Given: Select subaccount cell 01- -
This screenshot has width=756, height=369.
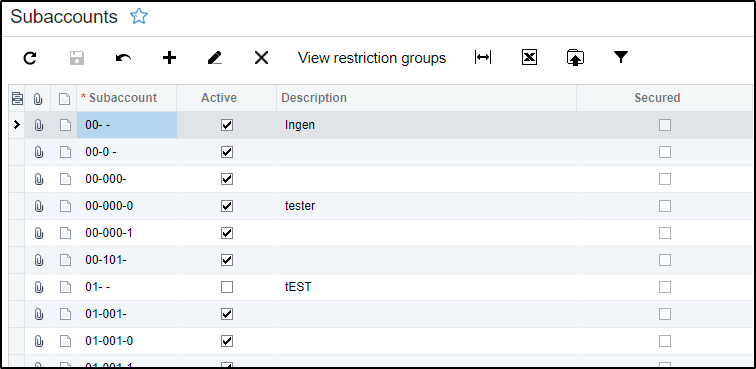Looking at the screenshot, I should click(127, 287).
